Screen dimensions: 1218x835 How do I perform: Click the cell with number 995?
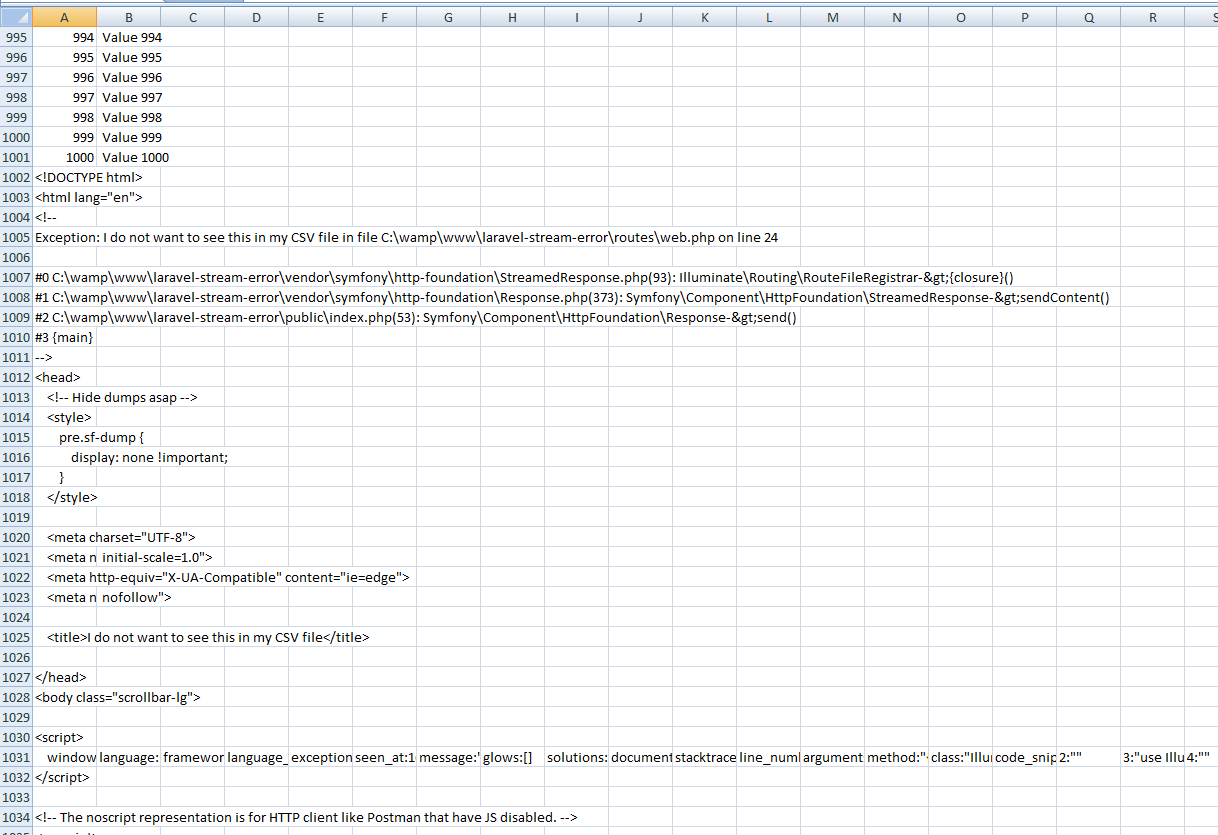point(65,57)
